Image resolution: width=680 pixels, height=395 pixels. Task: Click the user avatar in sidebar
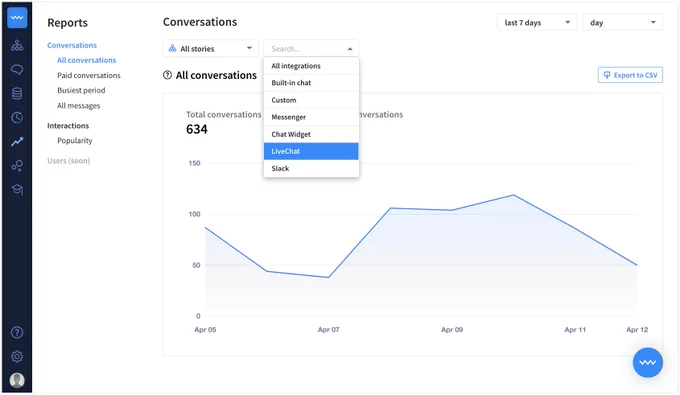pos(17,380)
